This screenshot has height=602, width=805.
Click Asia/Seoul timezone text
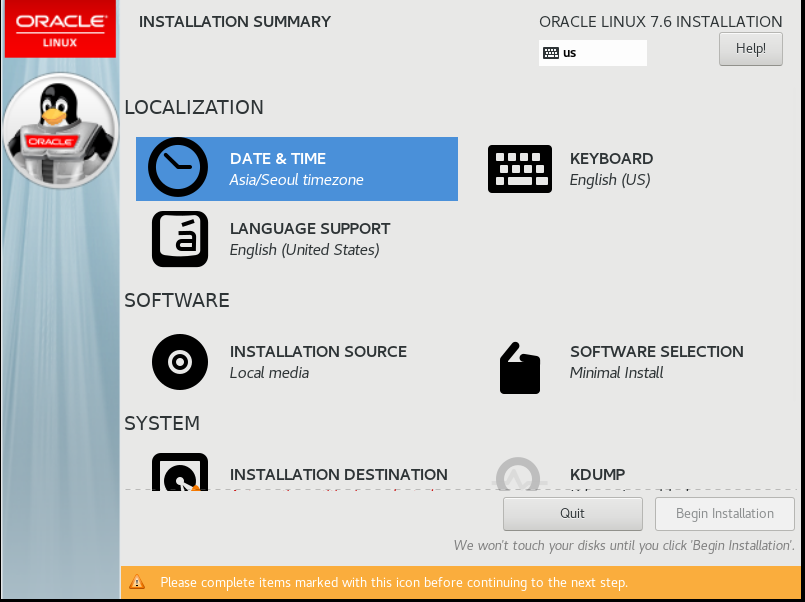[x=296, y=180]
